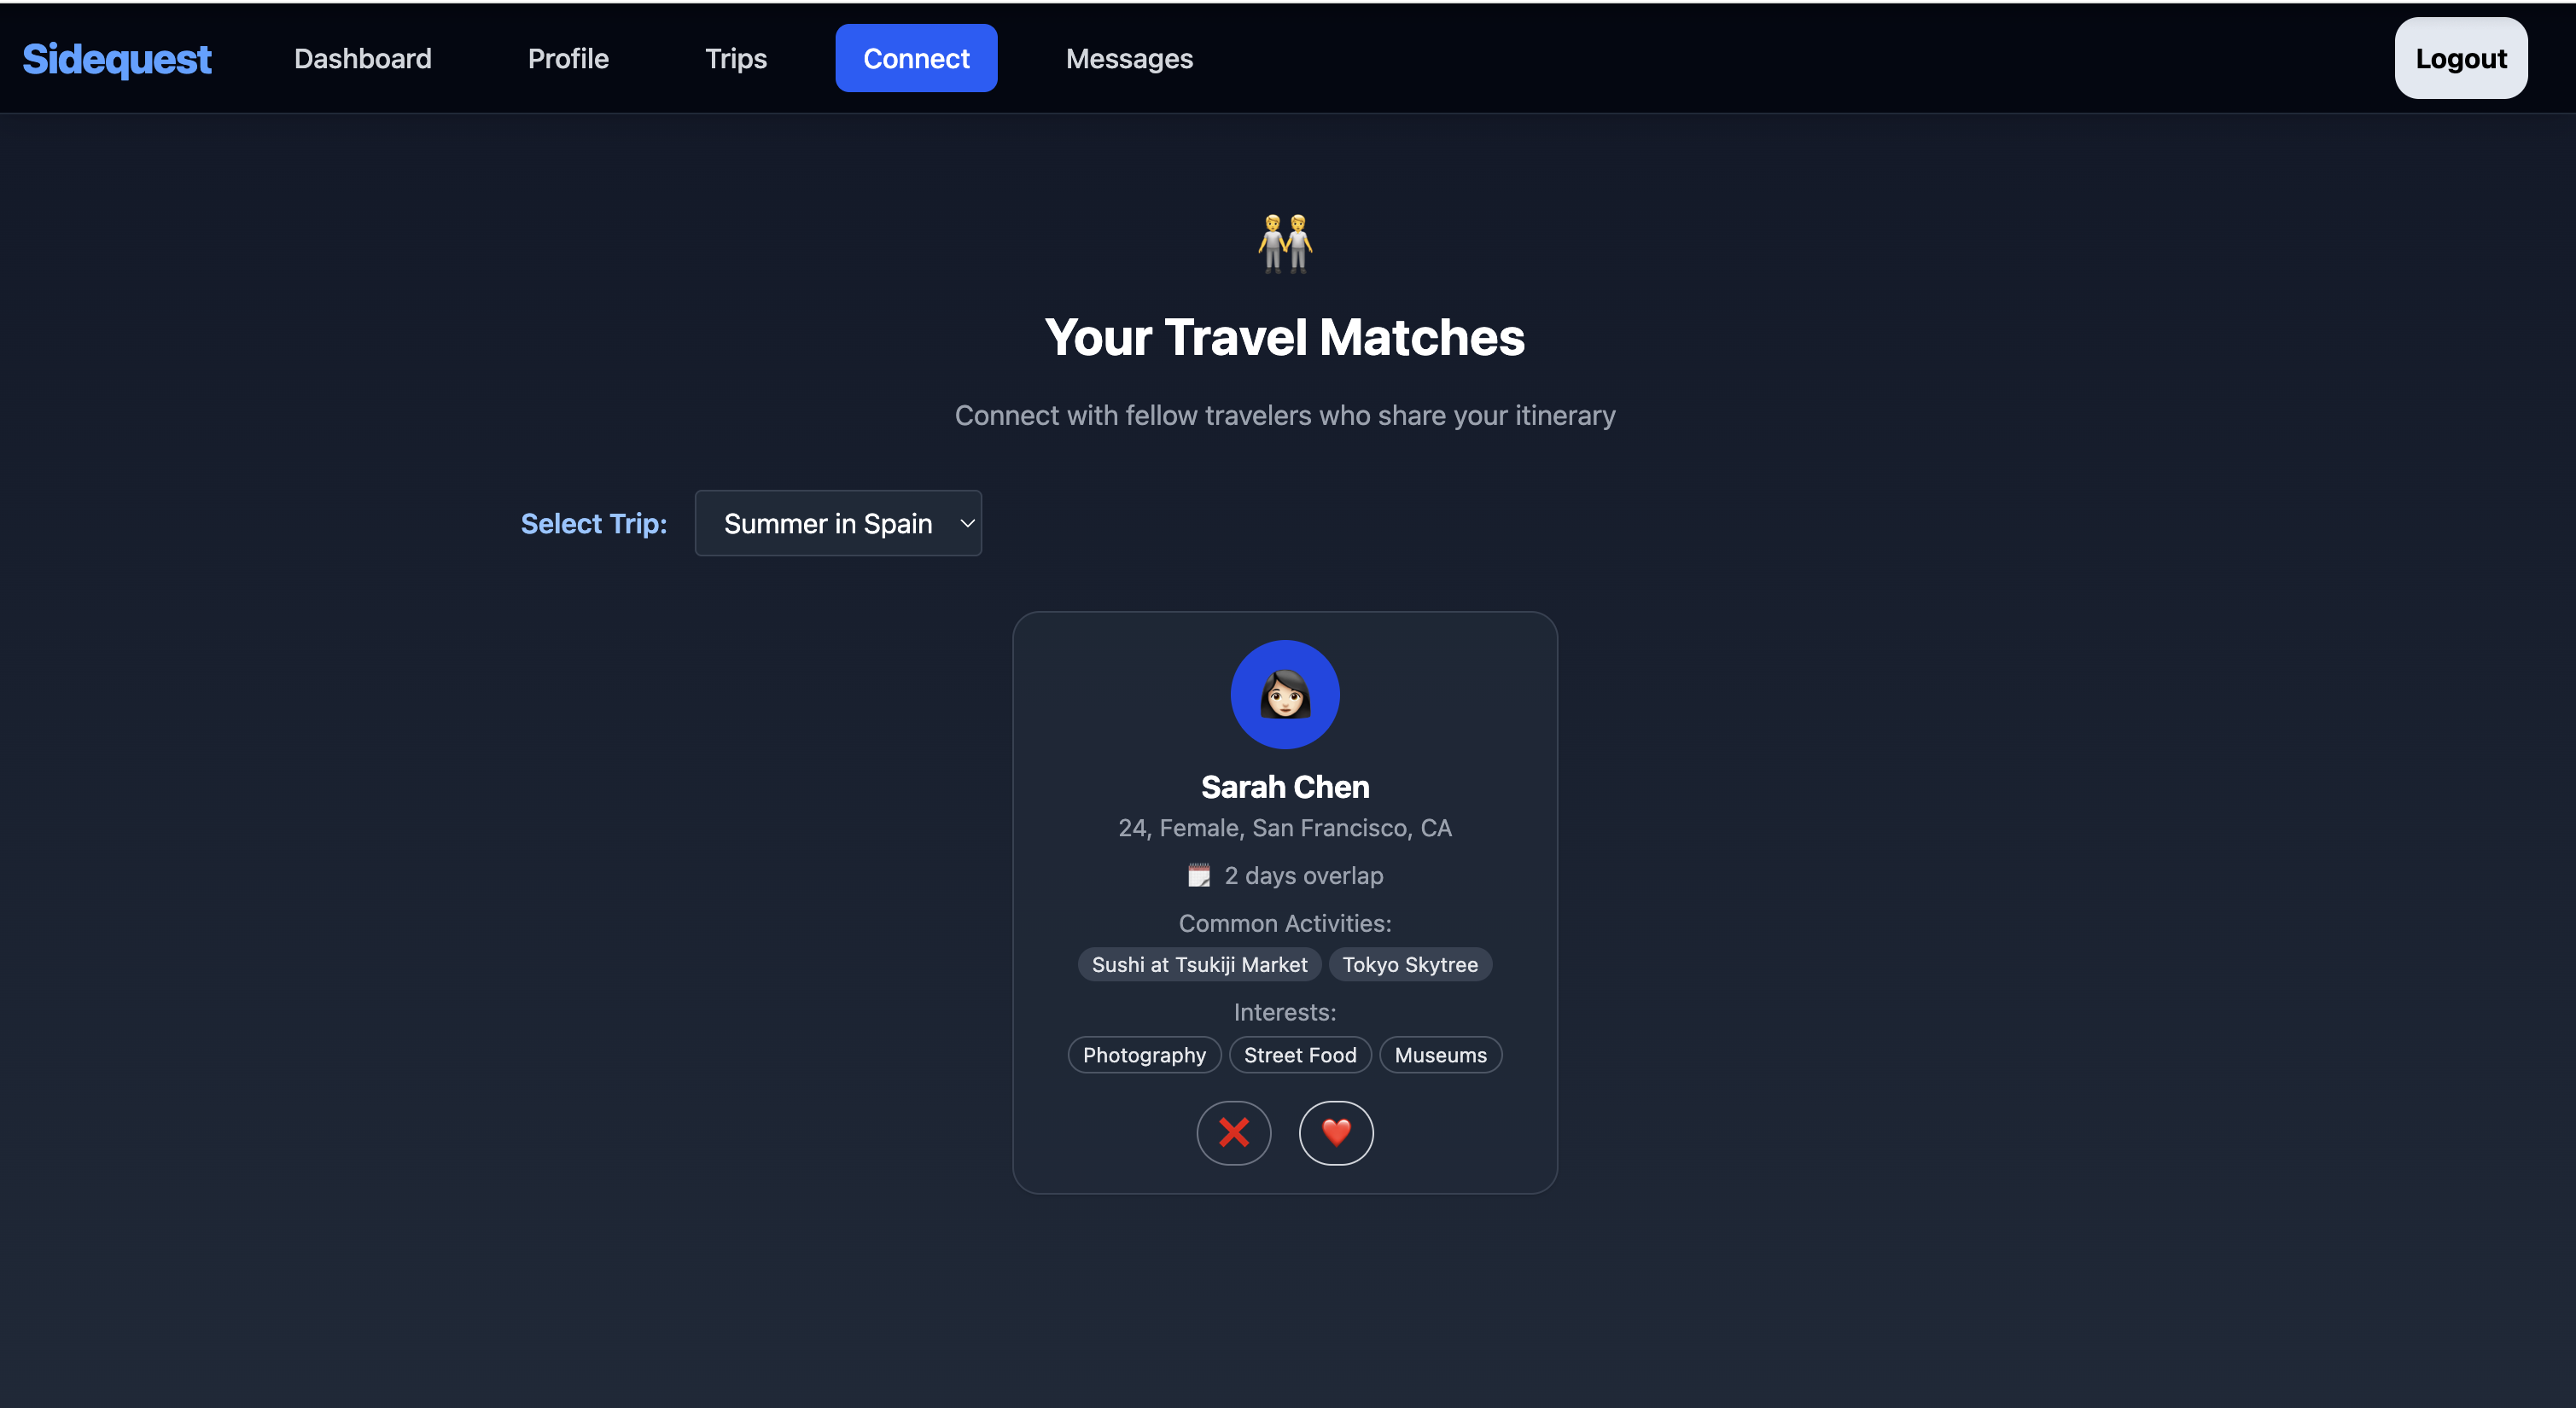
Task: Select the Museums interest chip
Action: 1439,1055
